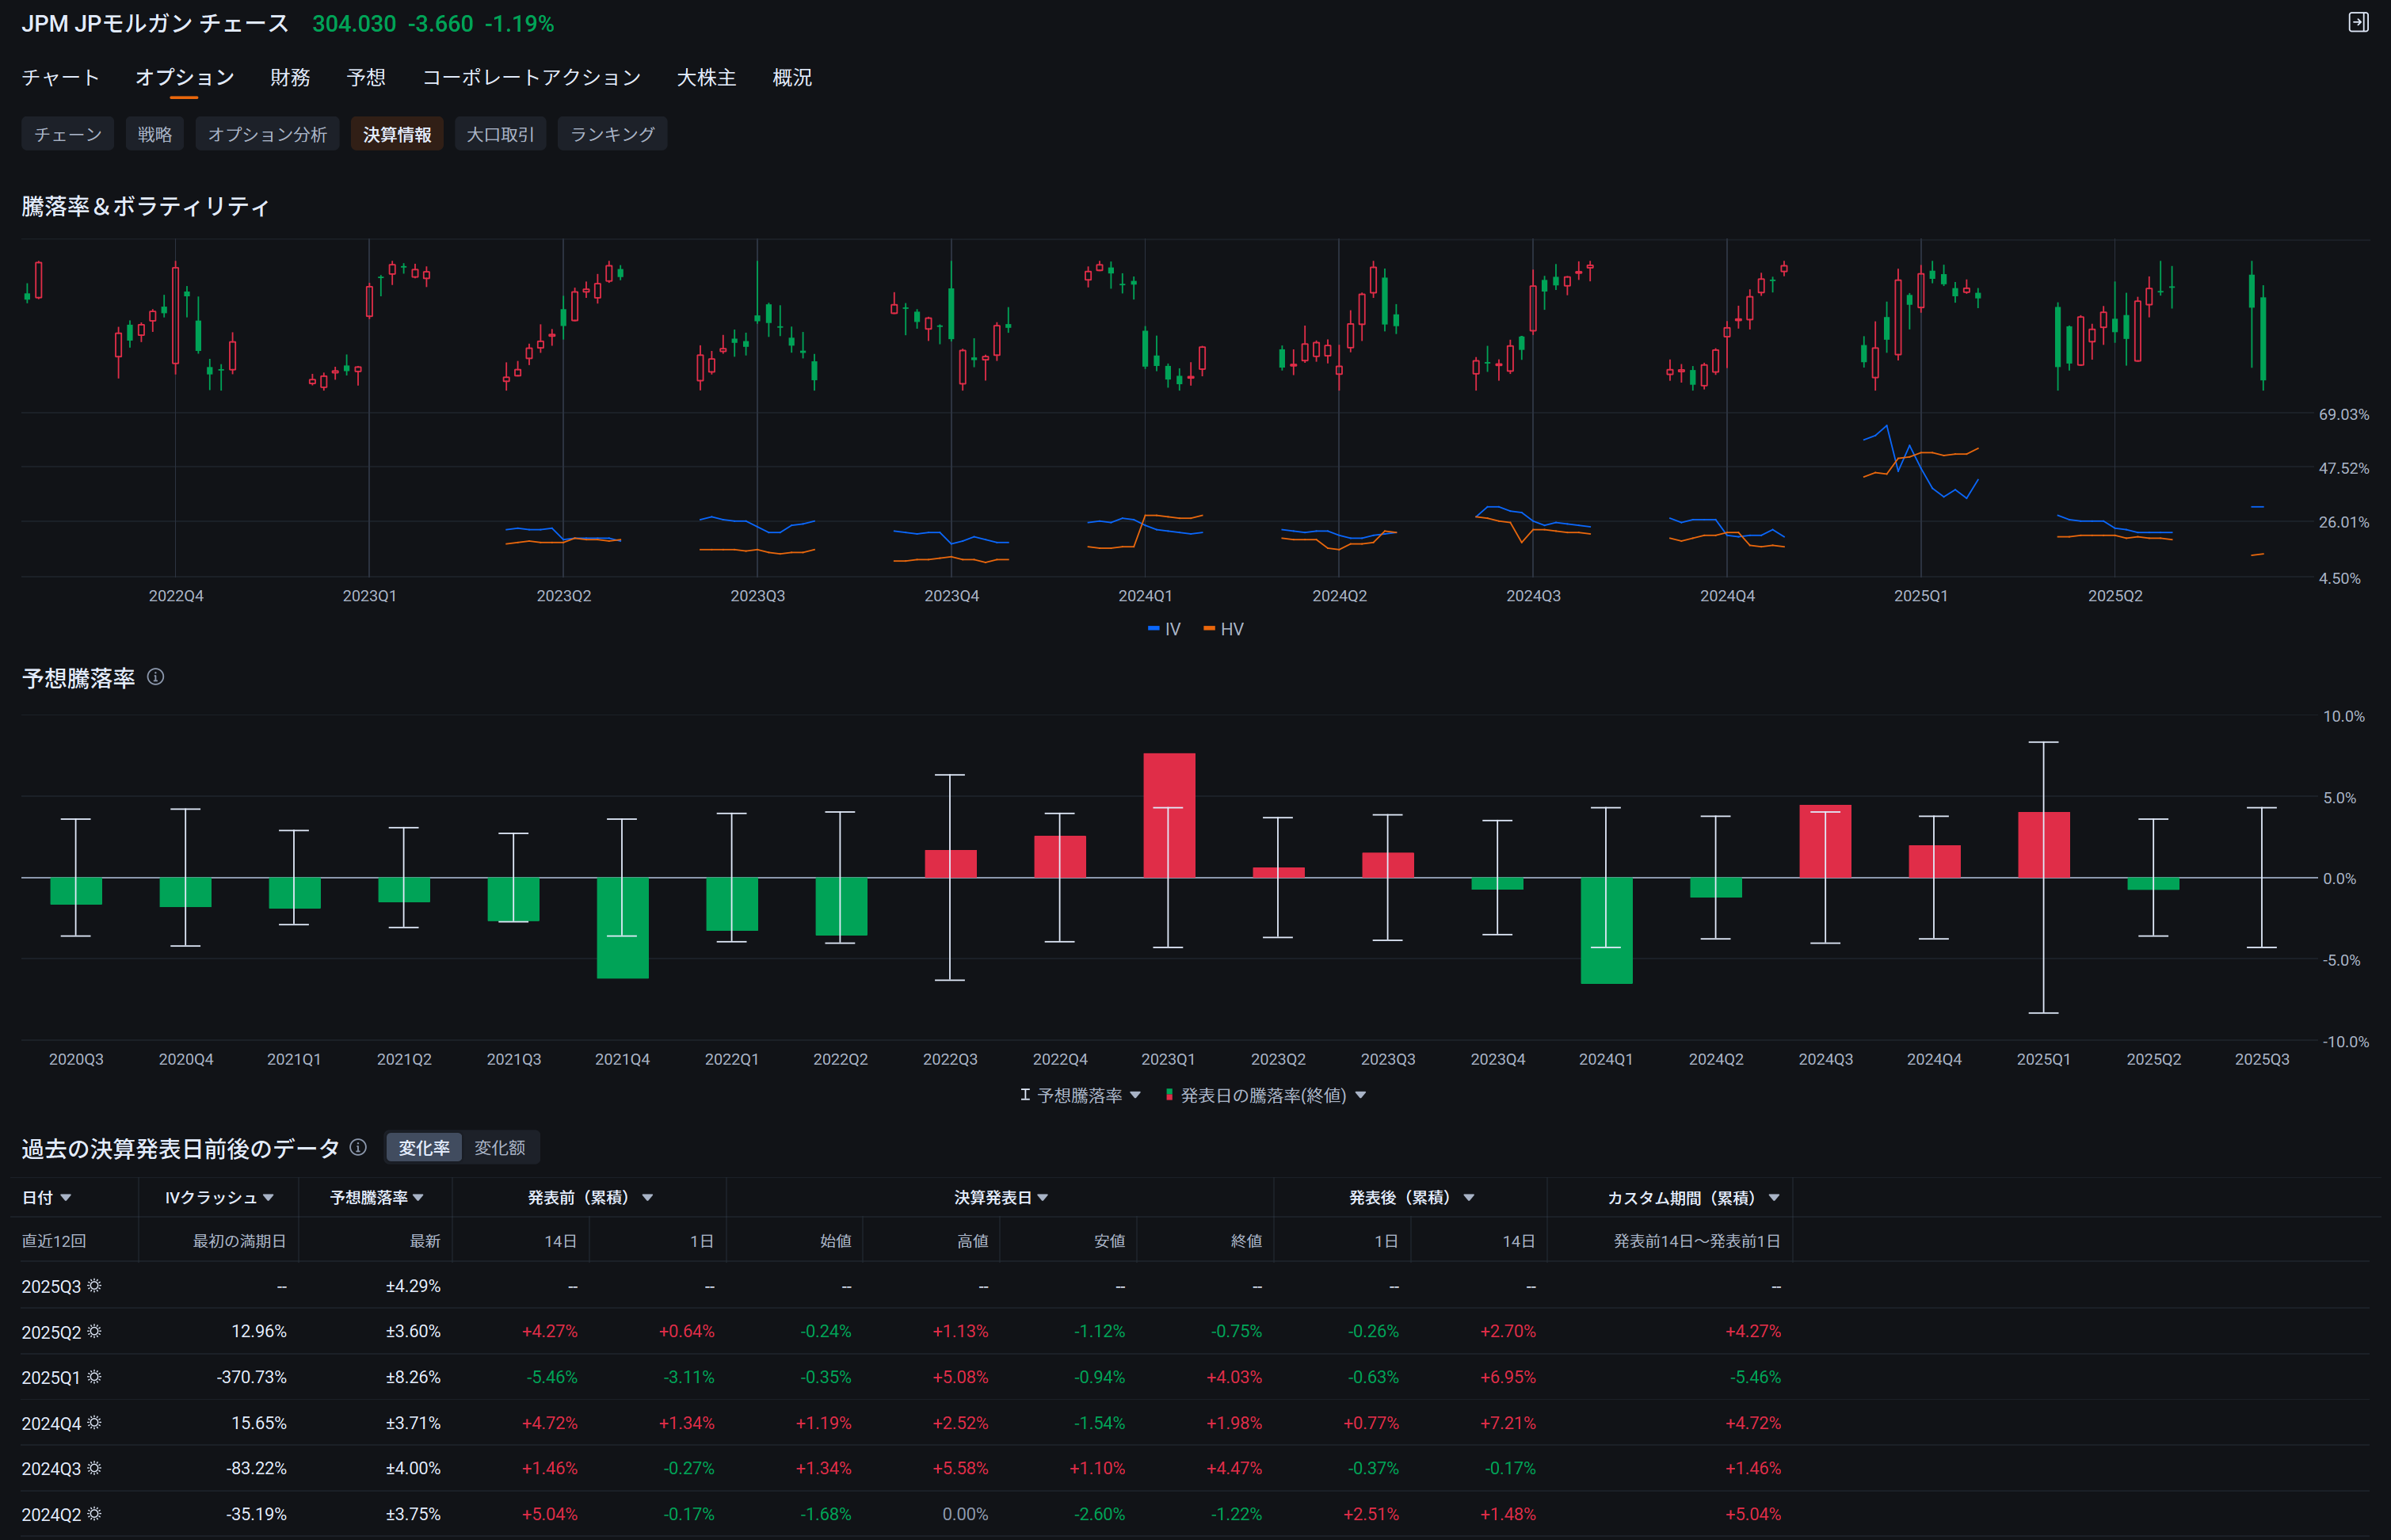Viewport: 2391px width, 1540px height.
Task: Select チェーン sub-tab
Action: [x=68, y=134]
